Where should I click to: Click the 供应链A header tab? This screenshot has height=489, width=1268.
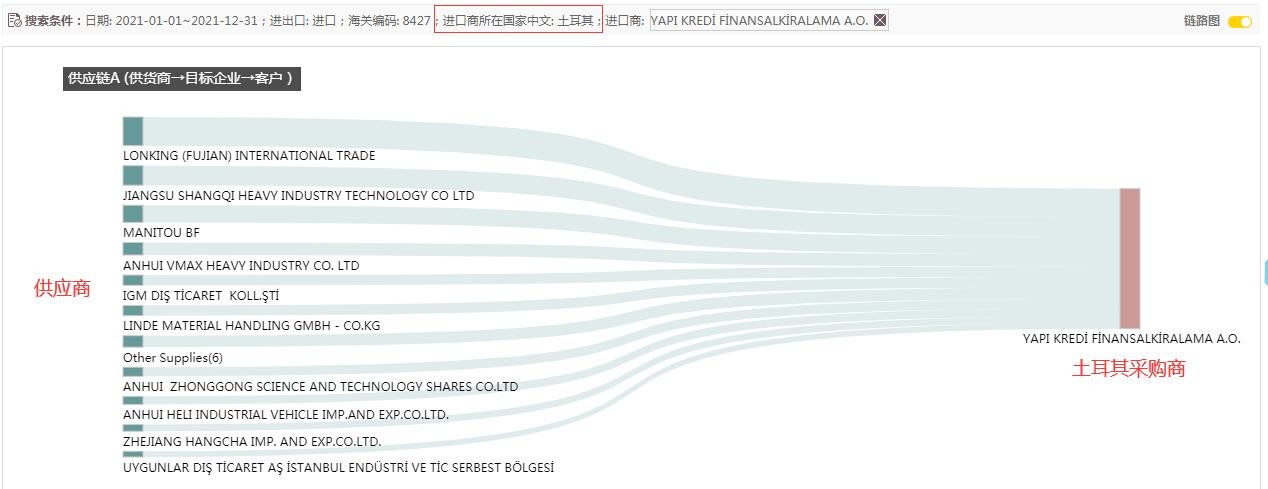point(182,79)
